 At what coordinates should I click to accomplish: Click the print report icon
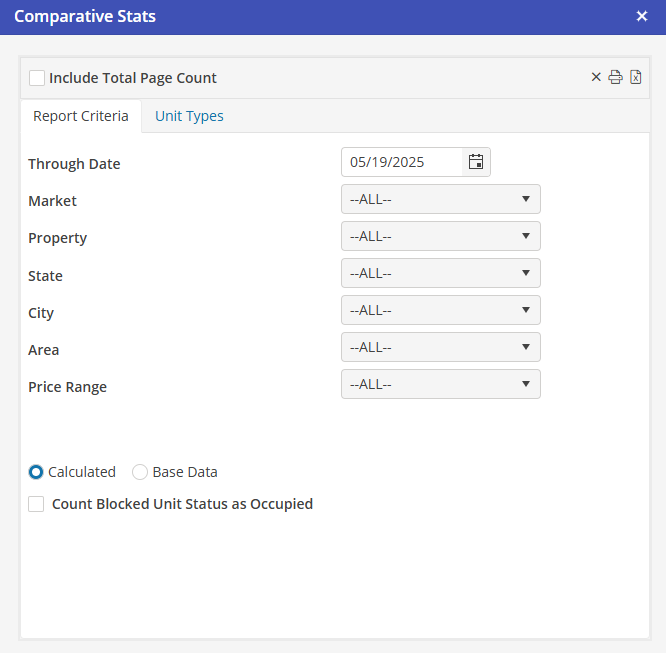616,78
